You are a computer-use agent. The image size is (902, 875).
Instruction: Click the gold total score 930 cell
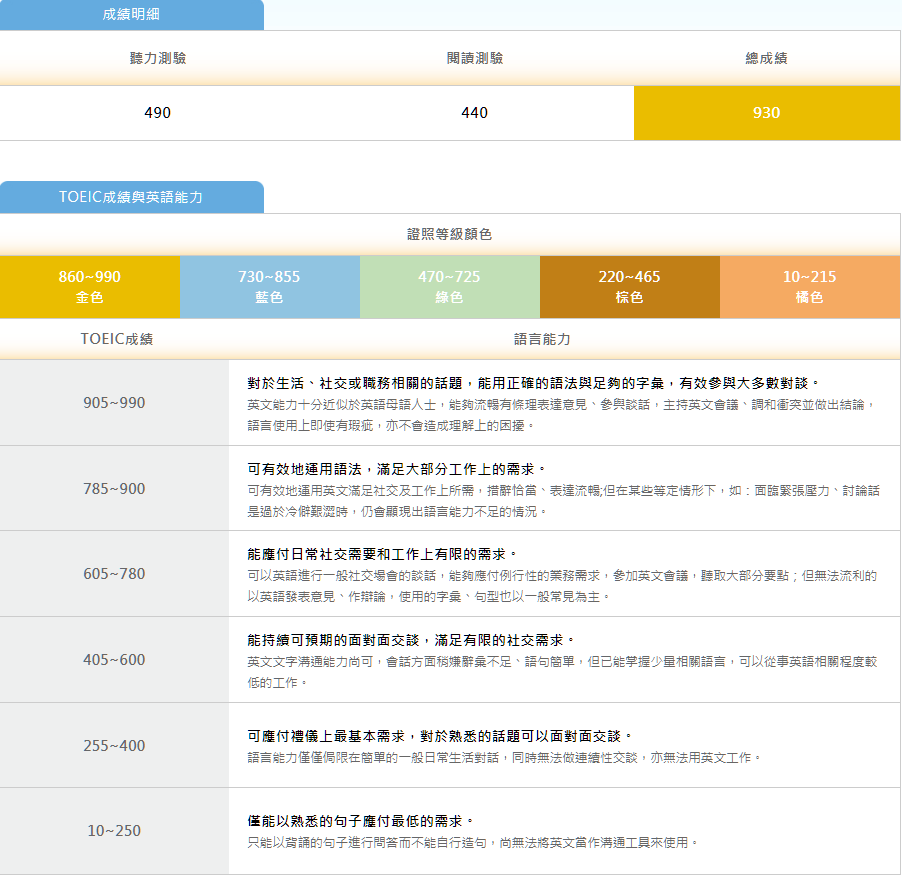[x=767, y=113]
